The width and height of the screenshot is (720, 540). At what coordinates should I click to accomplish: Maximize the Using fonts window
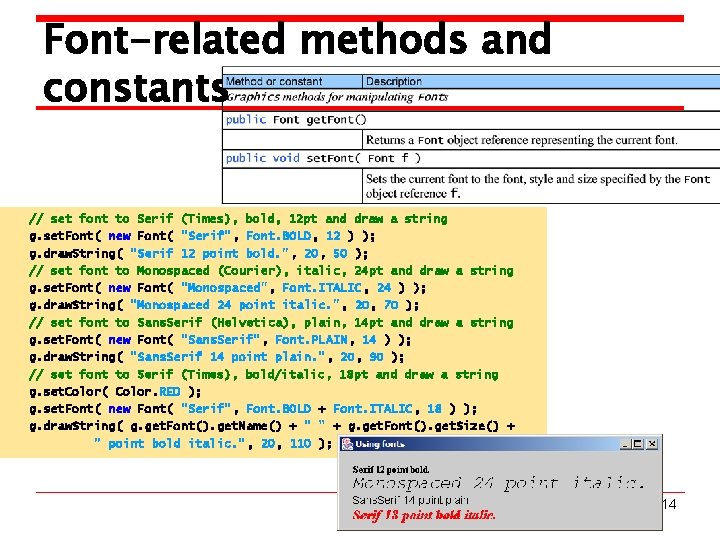[x=637, y=444]
